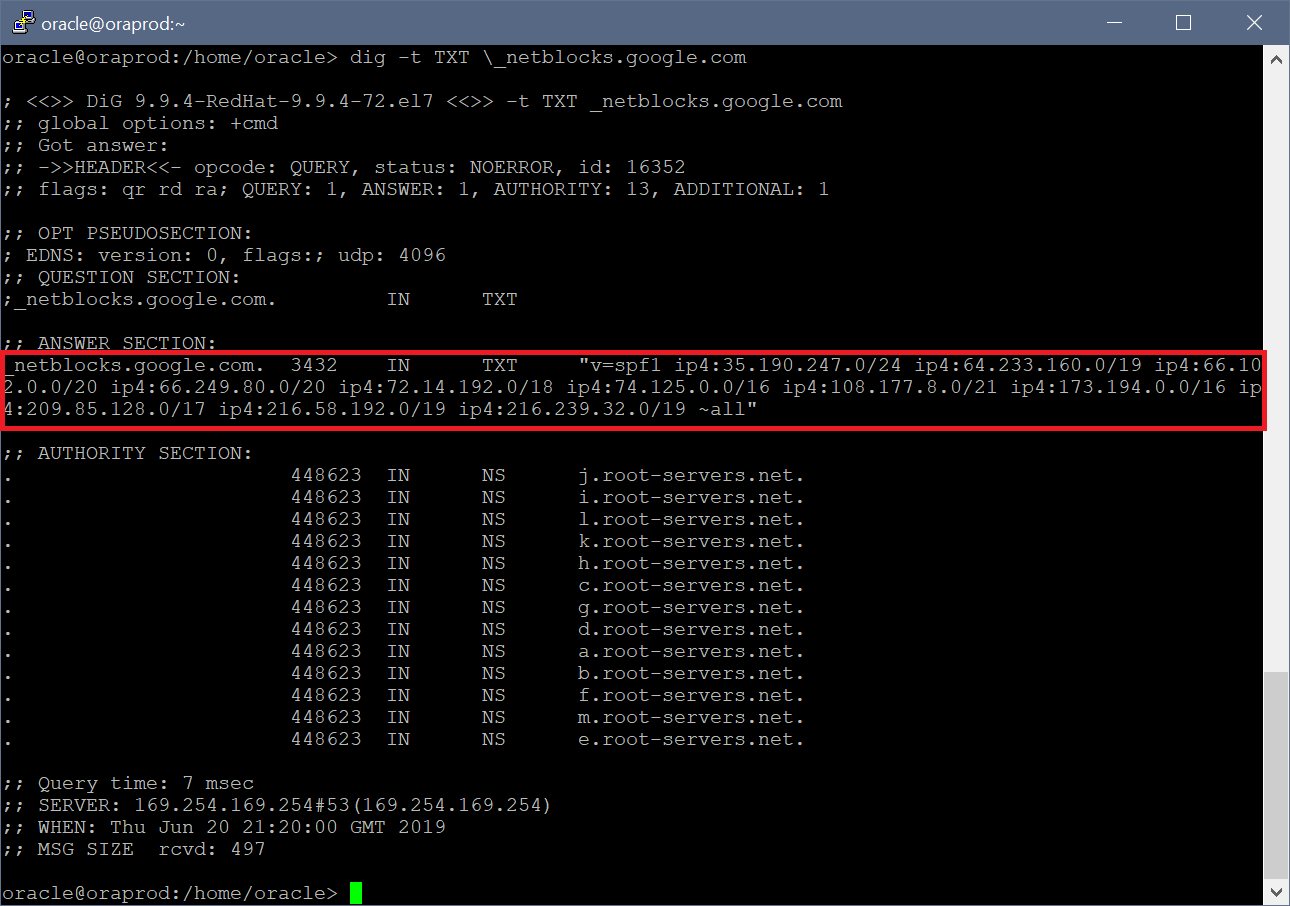Viewport: 1290px width, 906px height.
Task: Click 'e.root-servers.net.' nameserver
Action: coord(692,739)
